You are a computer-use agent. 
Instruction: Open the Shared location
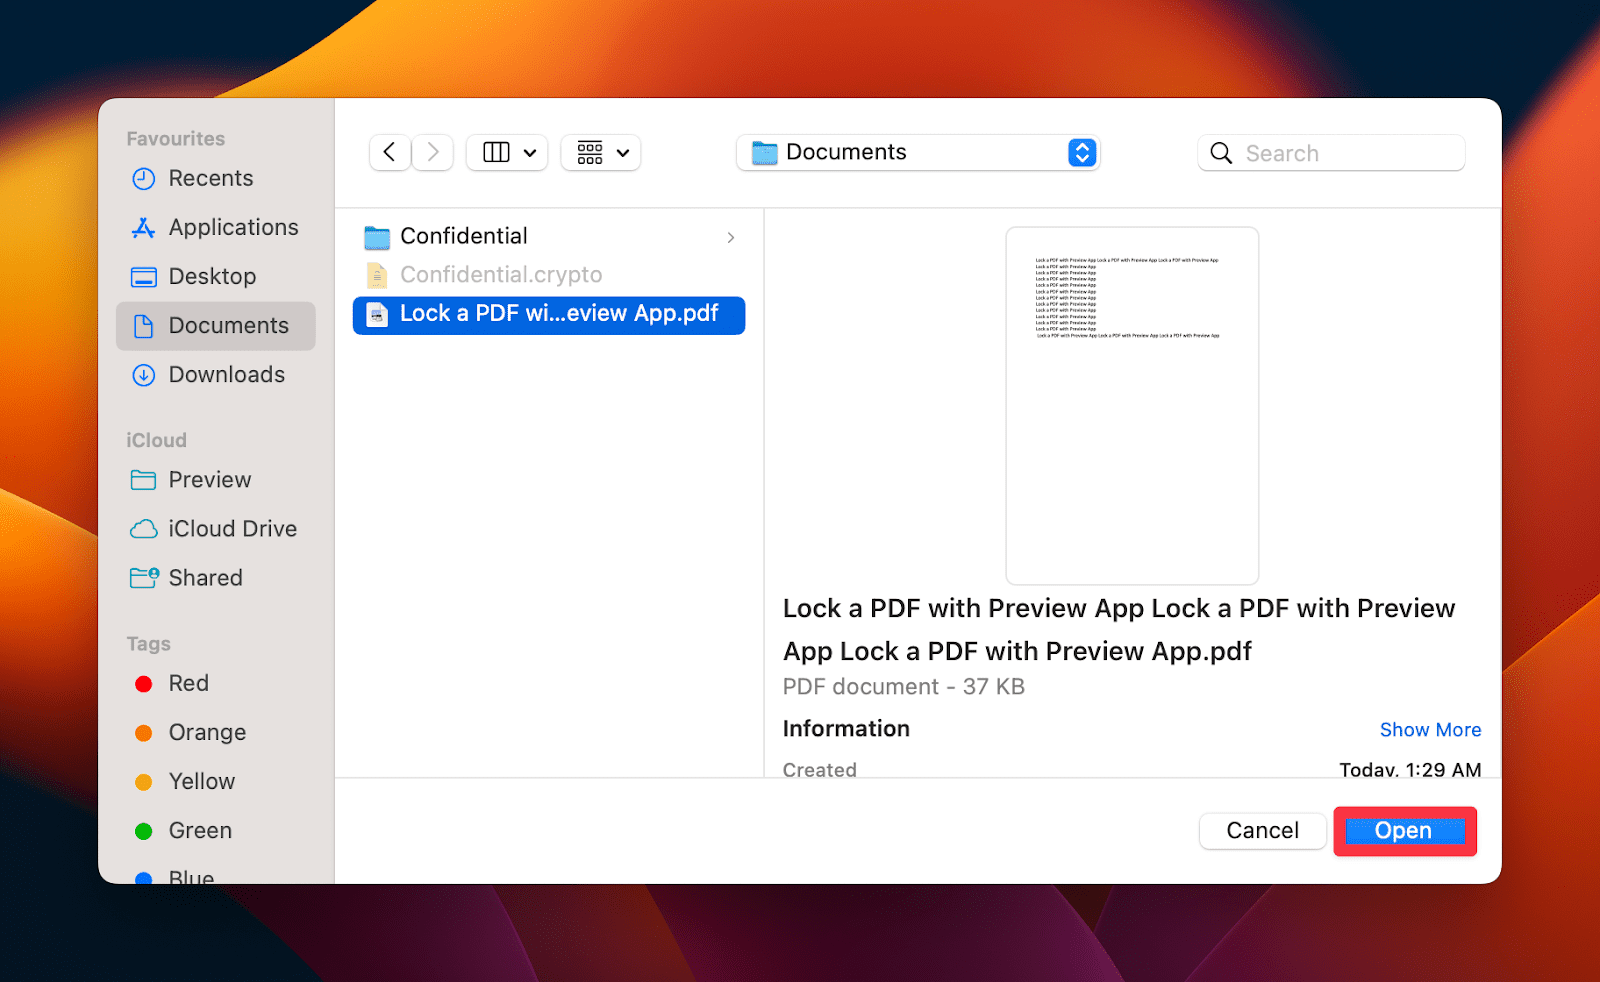coord(216,578)
